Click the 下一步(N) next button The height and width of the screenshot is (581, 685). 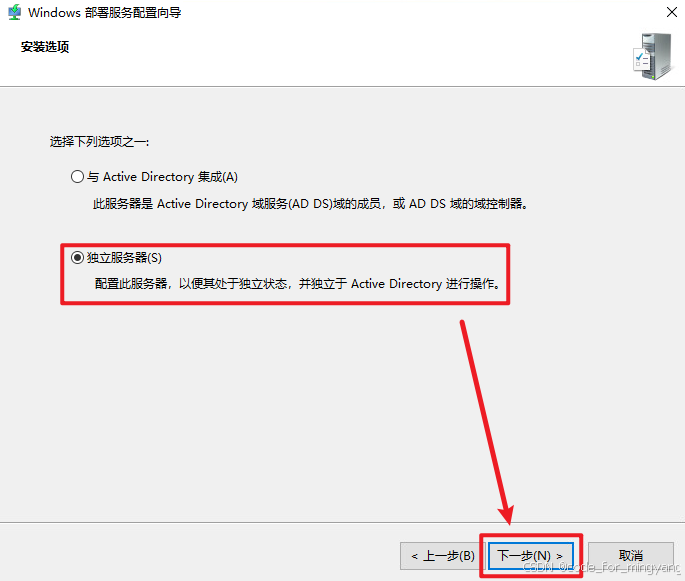coord(530,556)
